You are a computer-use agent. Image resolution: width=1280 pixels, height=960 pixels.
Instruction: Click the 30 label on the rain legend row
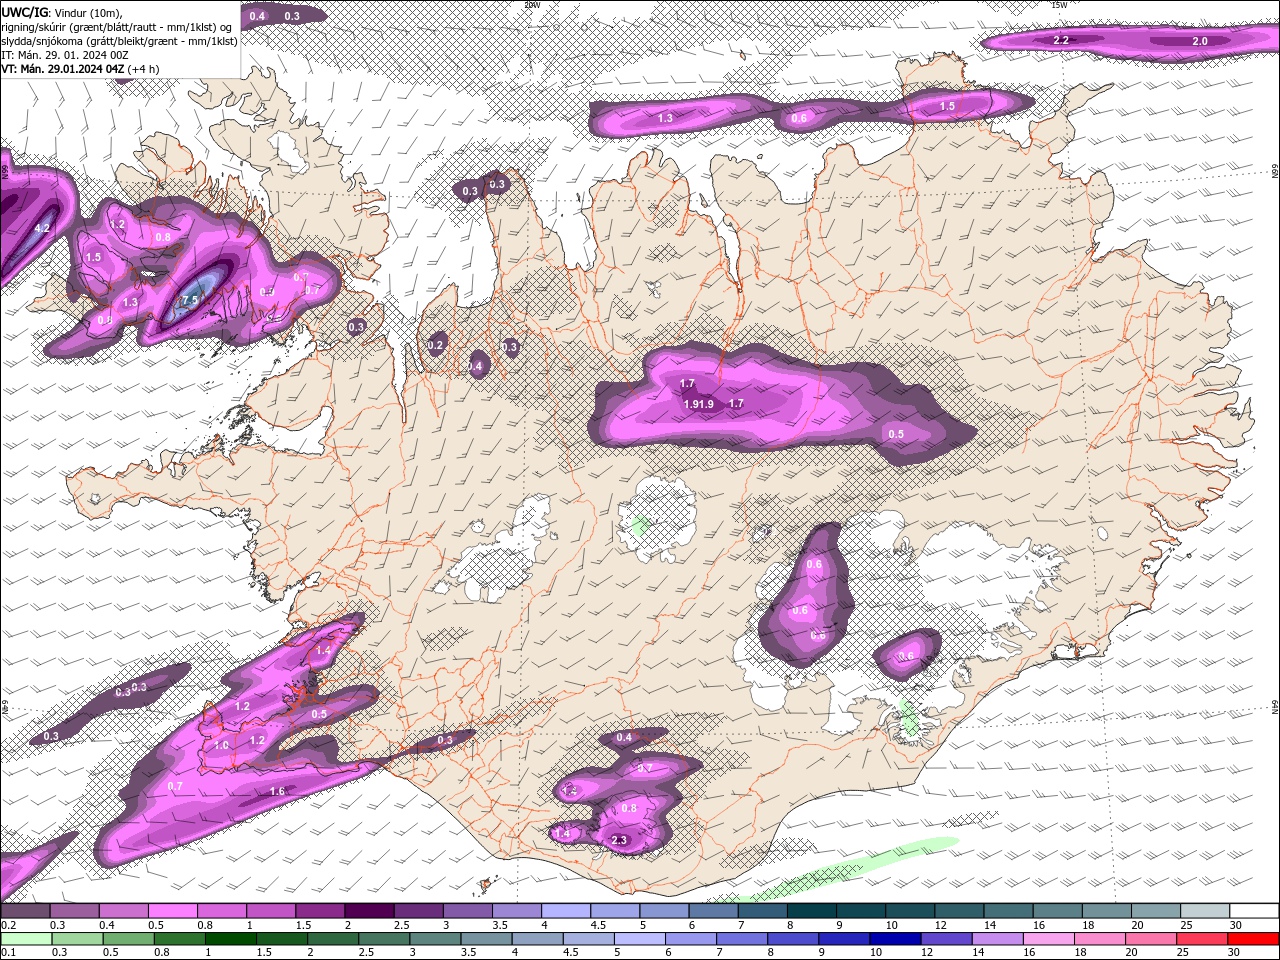(x=1236, y=952)
